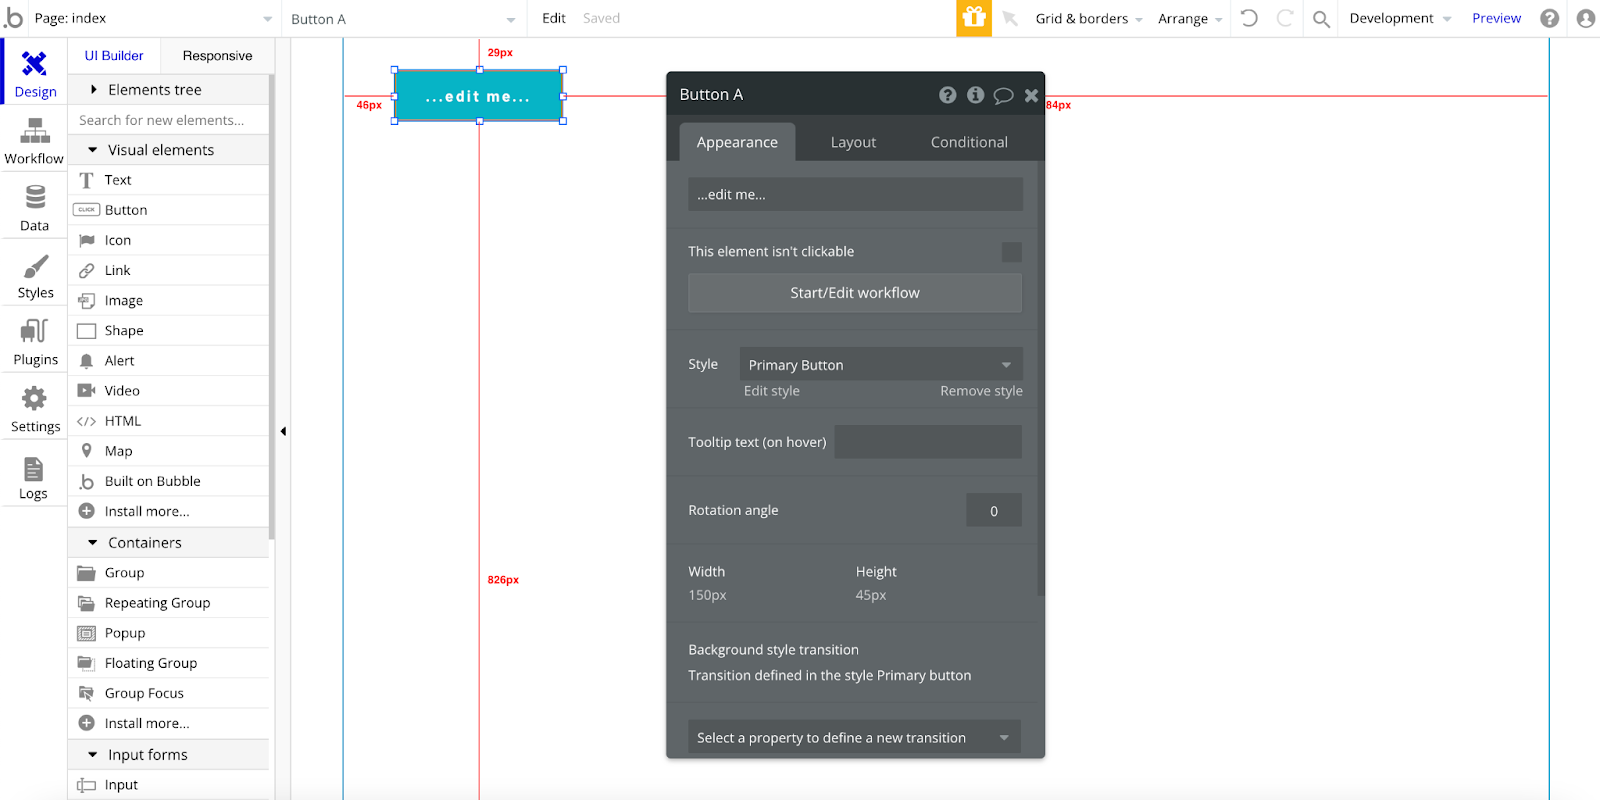Image resolution: width=1600 pixels, height=800 pixels.
Task: Click the undo arrow icon
Action: coord(1249,18)
